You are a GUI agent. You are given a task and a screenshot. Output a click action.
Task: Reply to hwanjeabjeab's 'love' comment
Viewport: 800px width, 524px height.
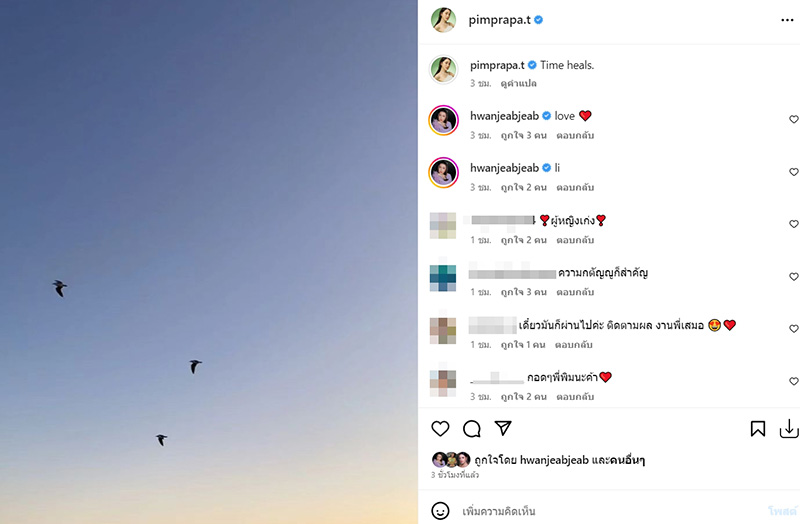pos(575,135)
